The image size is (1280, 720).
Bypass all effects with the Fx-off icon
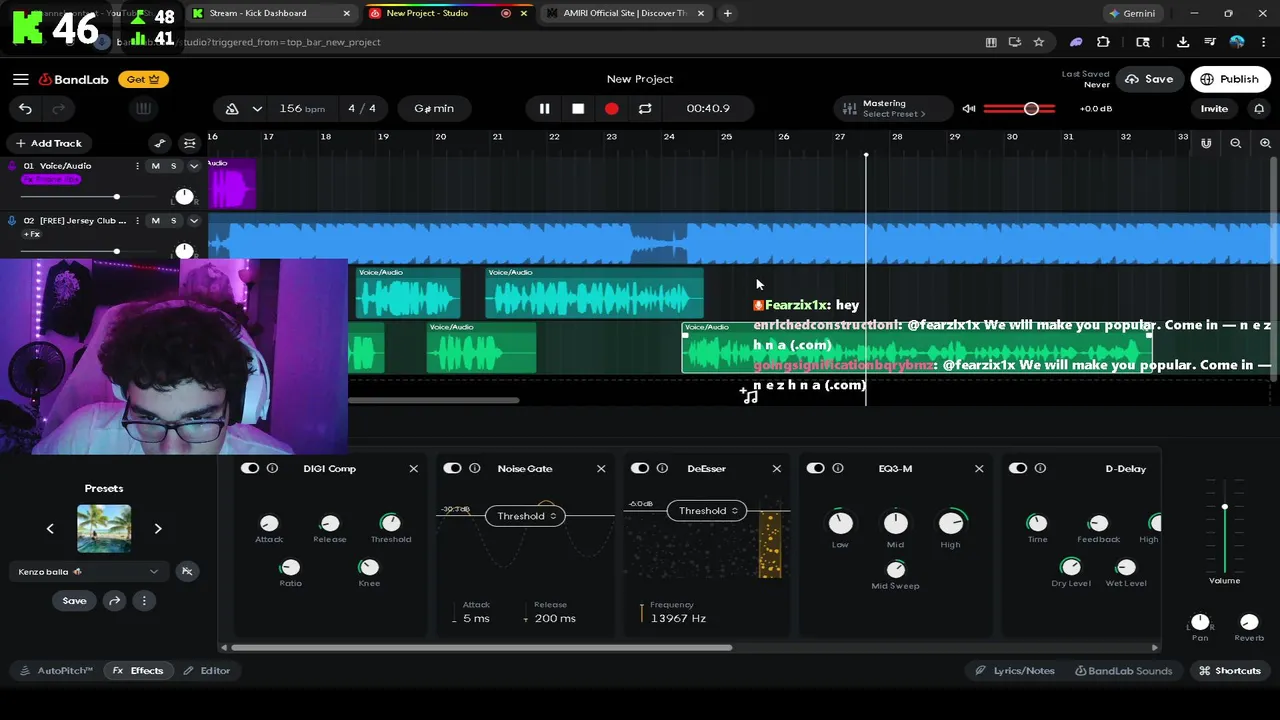(x=186, y=571)
